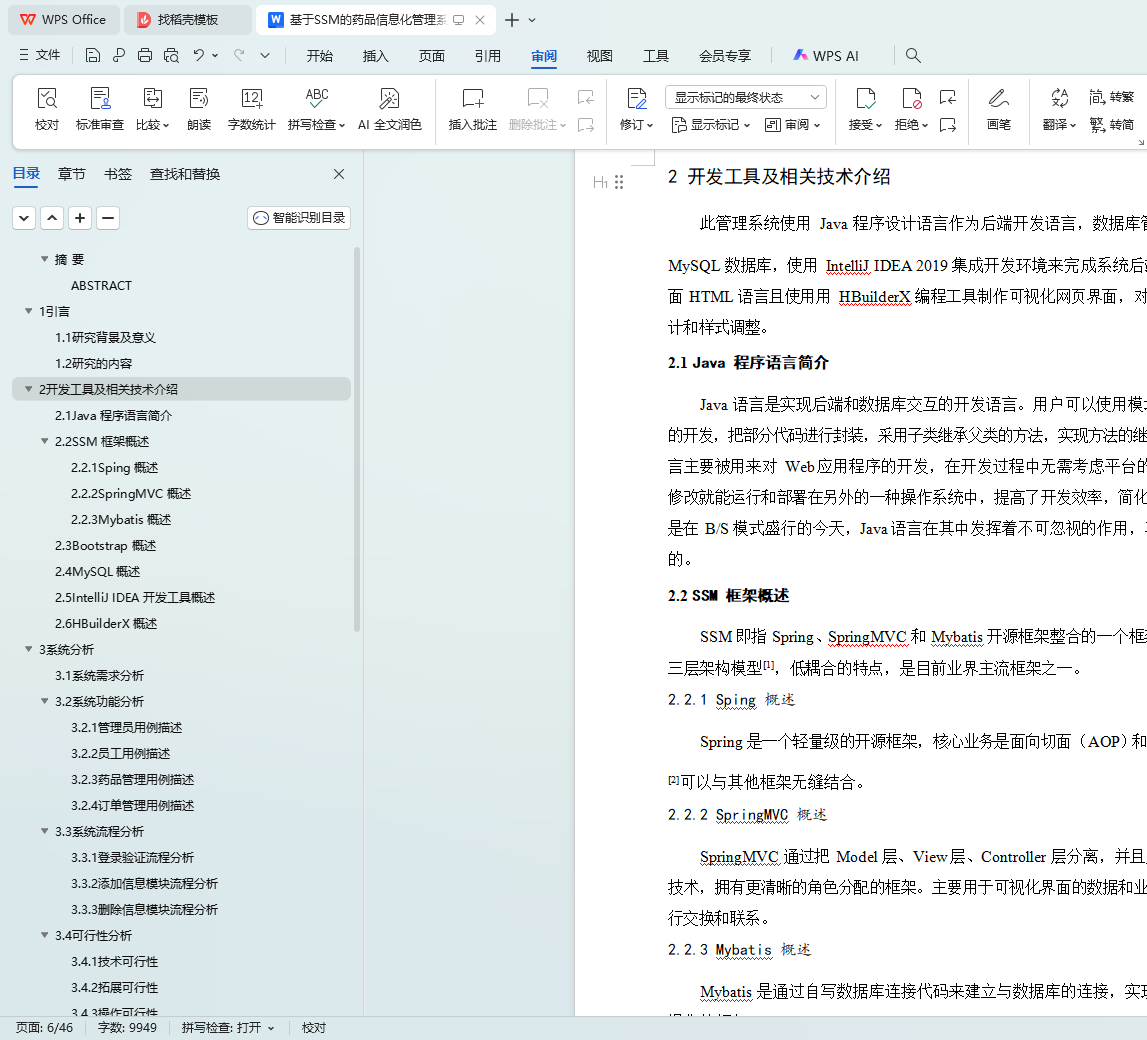Open the WPS Office home tab
Viewport: 1147px width, 1040px height.
point(63,20)
